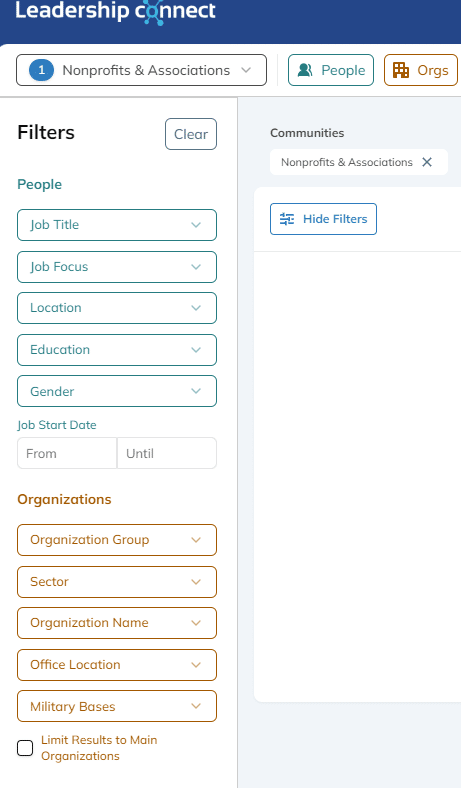Clear all filters
Image resolution: width=461 pixels, height=788 pixels.
[x=191, y=134]
